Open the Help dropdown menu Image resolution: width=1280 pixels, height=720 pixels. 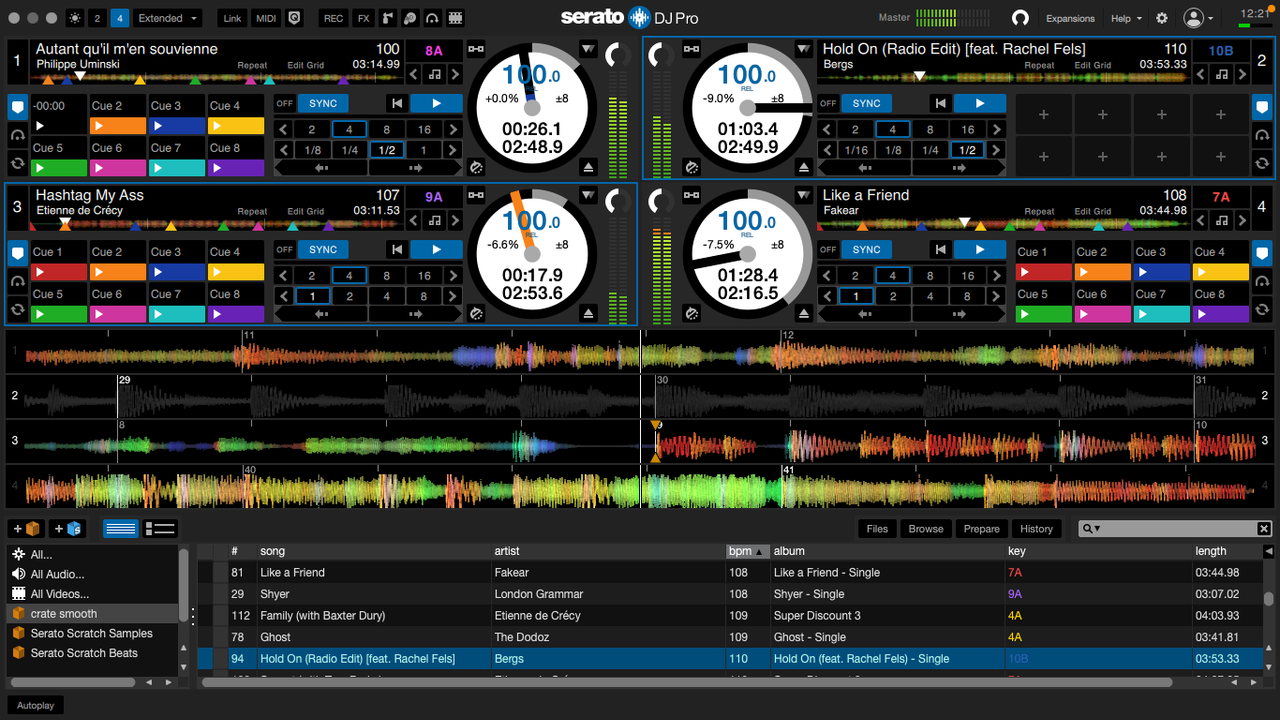click(1126, 18)
